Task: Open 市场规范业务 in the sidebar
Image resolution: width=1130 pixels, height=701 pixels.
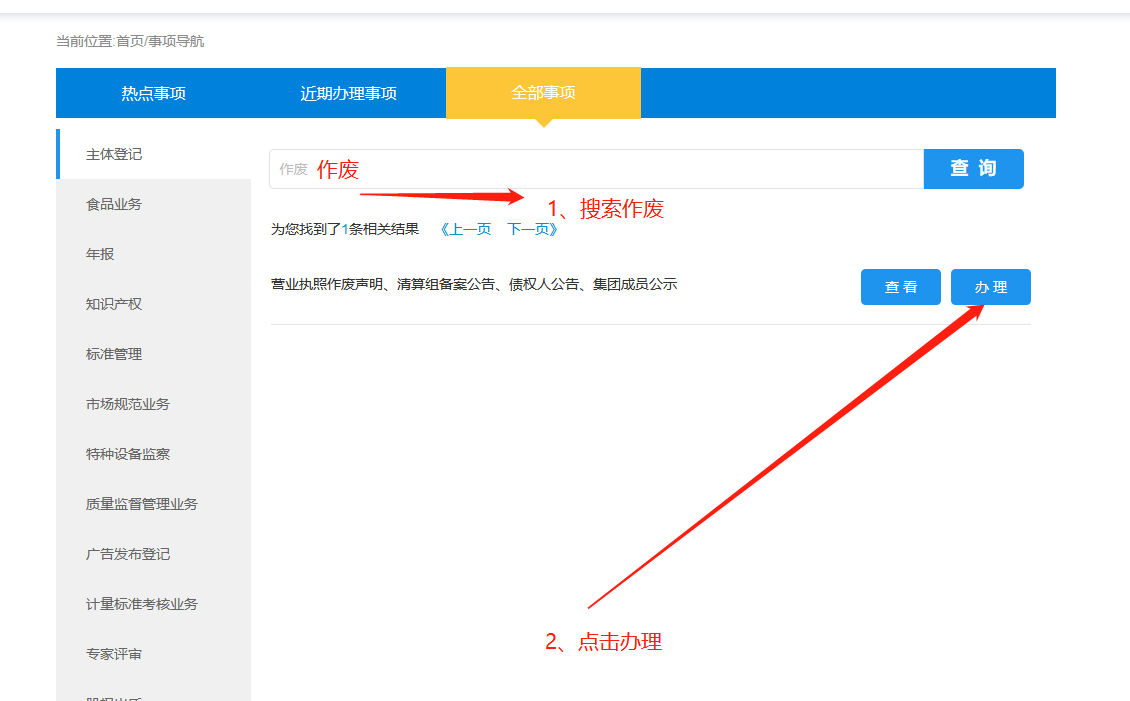Action: point(128,404)
